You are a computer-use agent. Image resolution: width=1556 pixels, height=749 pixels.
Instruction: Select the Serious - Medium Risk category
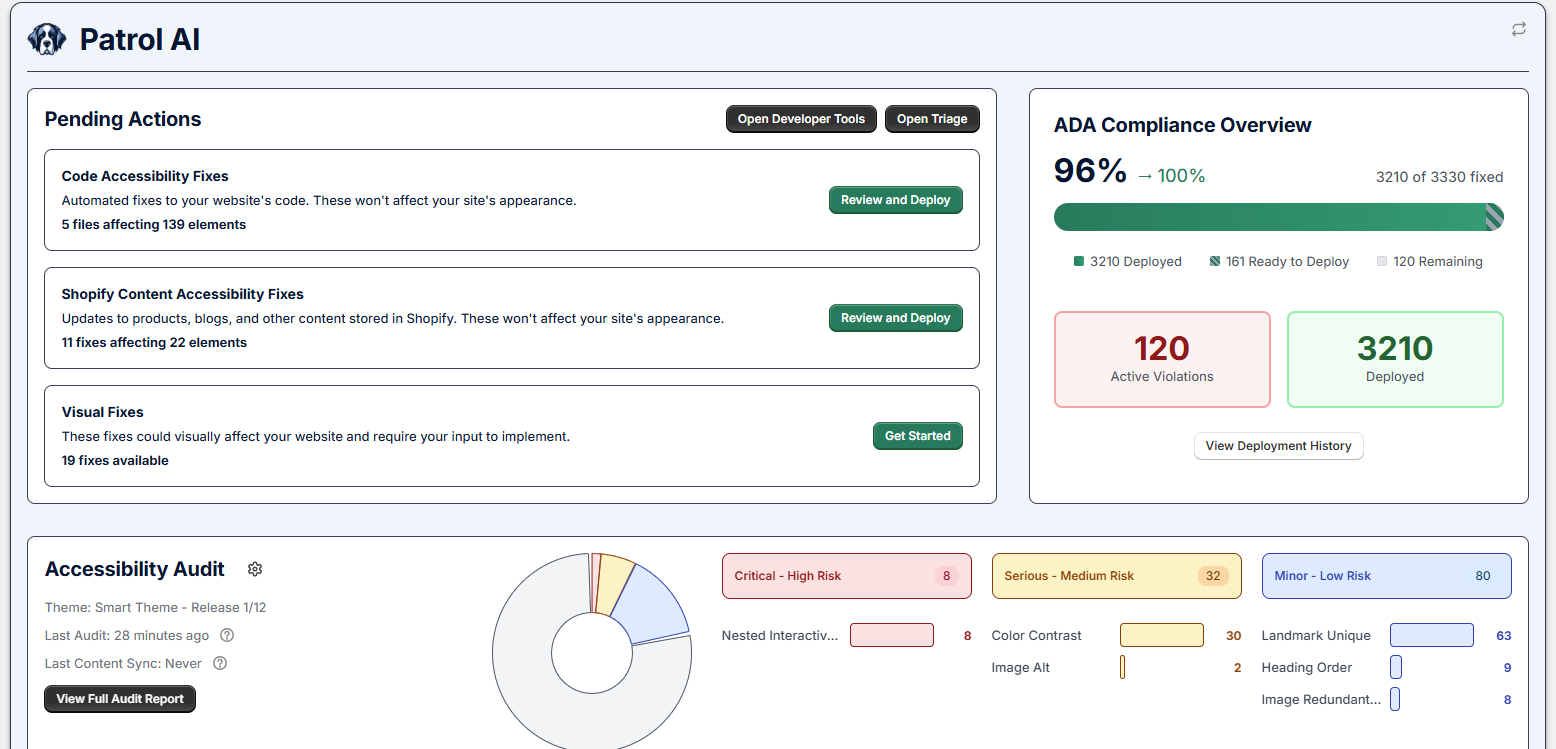pos(1116,576)
